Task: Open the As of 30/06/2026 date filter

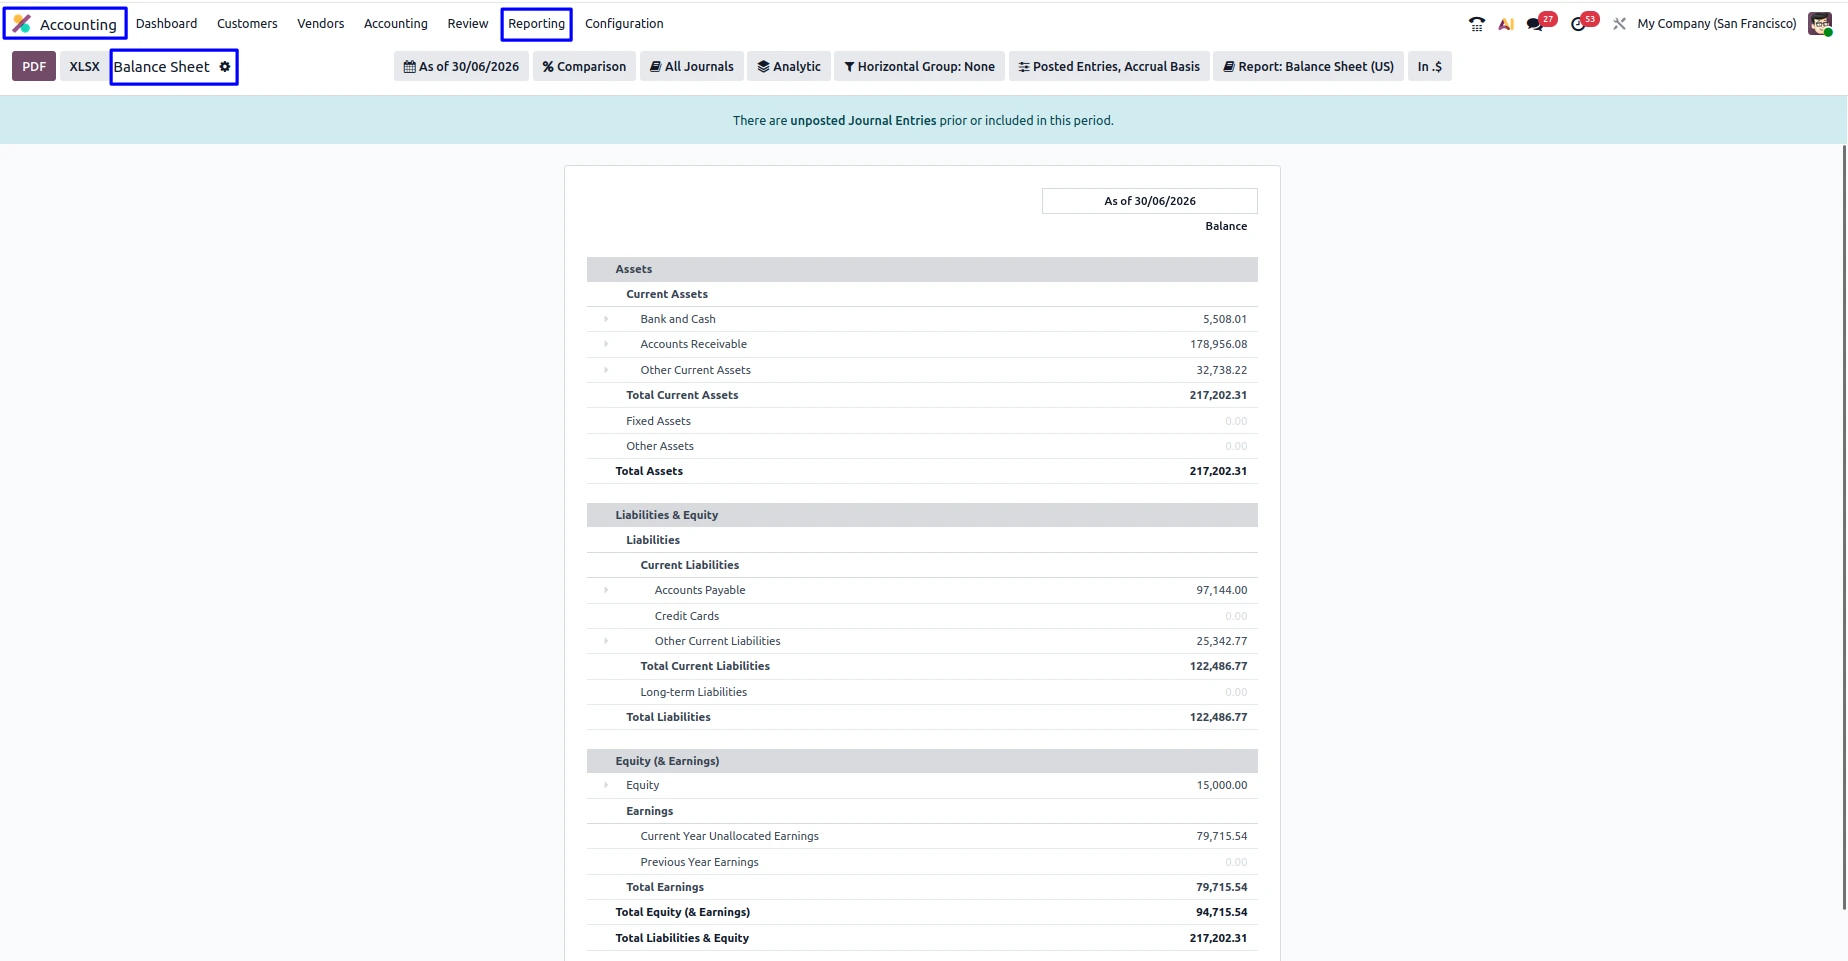Action: [461, 67]
